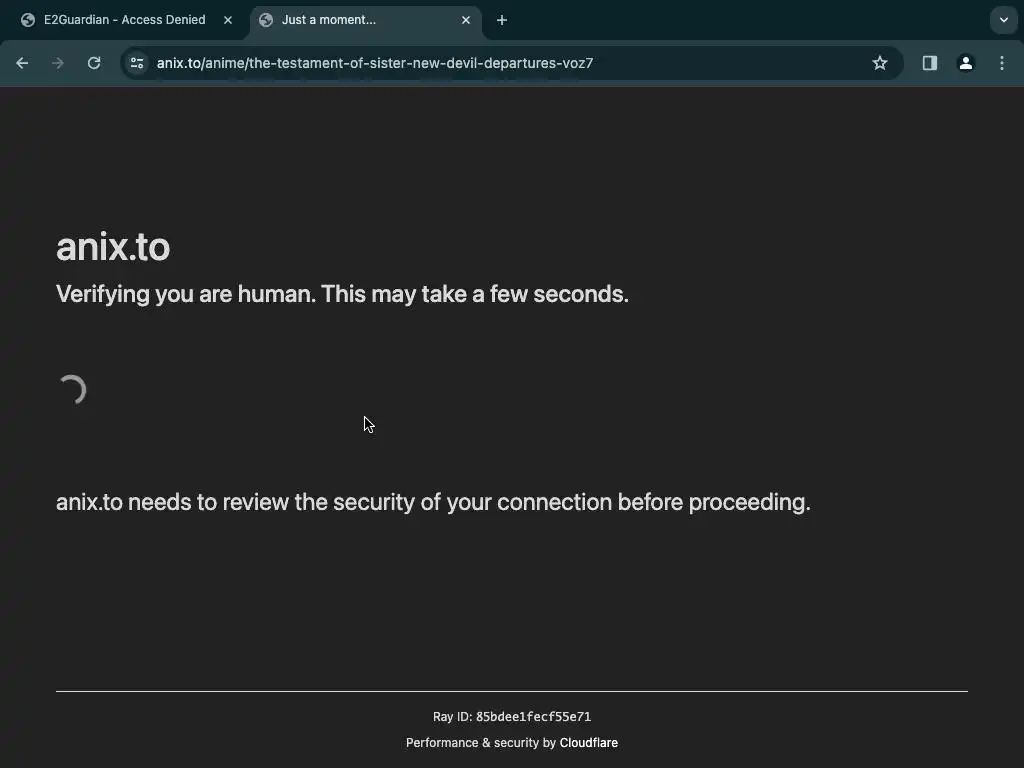Click the back navigation arrow
Screen dimensions: 1024x768
pyautogui.click(x=22, y=63)
